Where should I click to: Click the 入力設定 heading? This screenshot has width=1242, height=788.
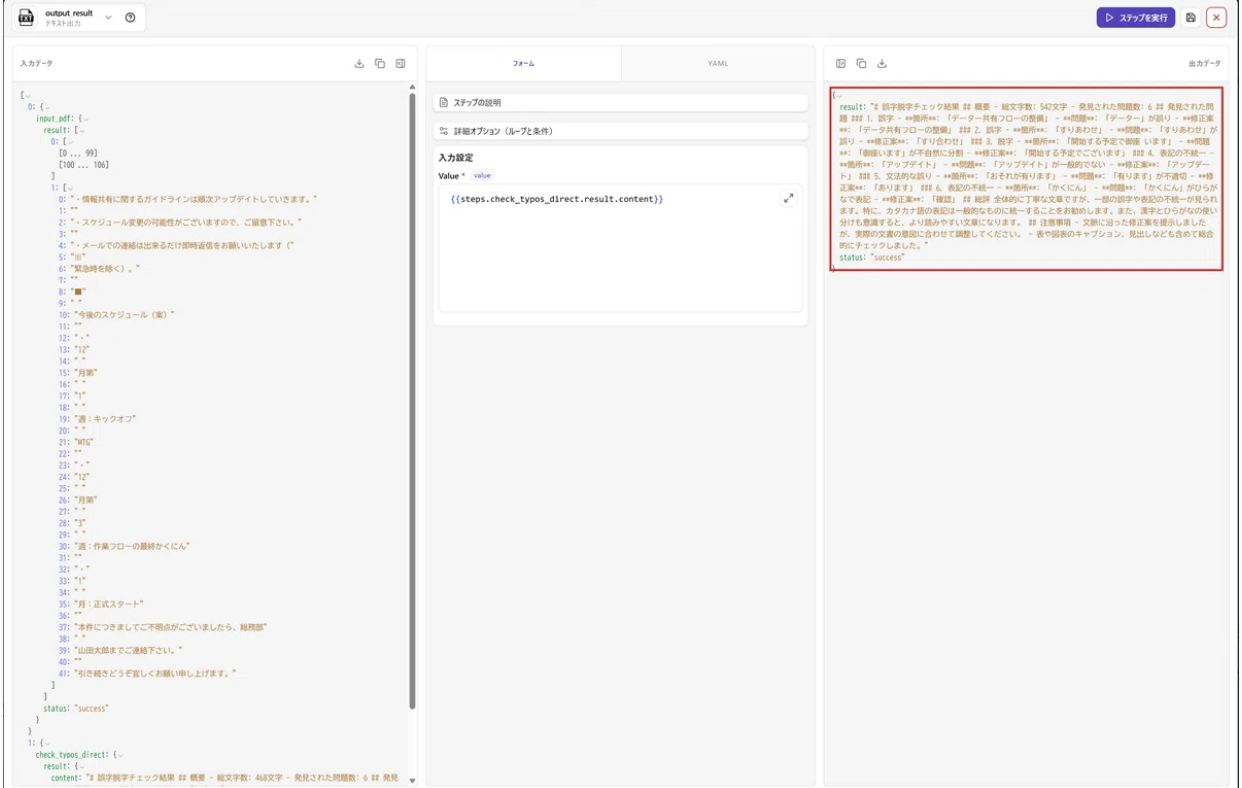456,157
